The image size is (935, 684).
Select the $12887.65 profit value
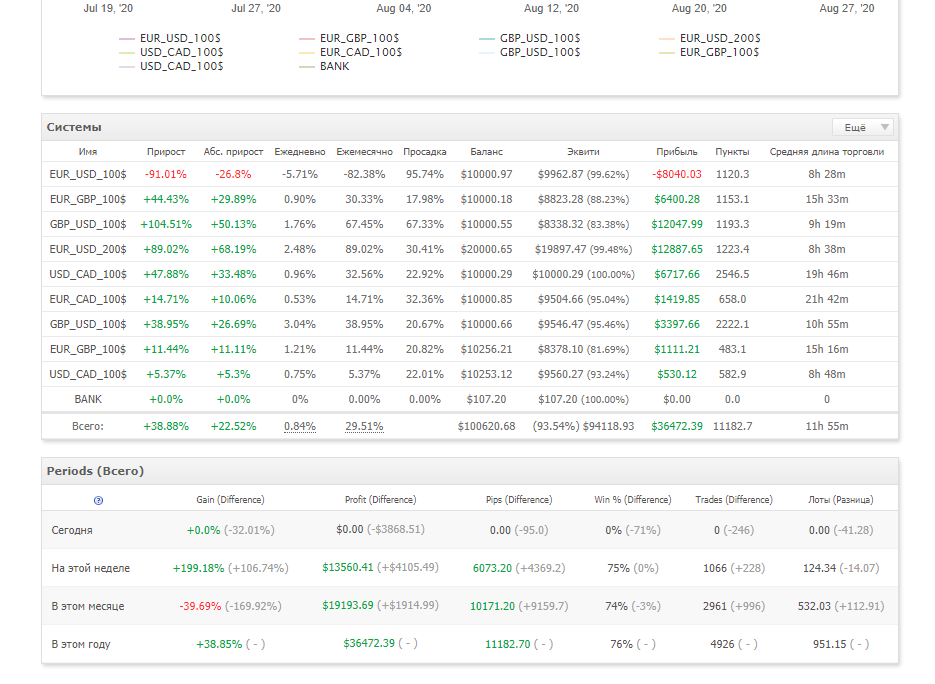[677, 249]
